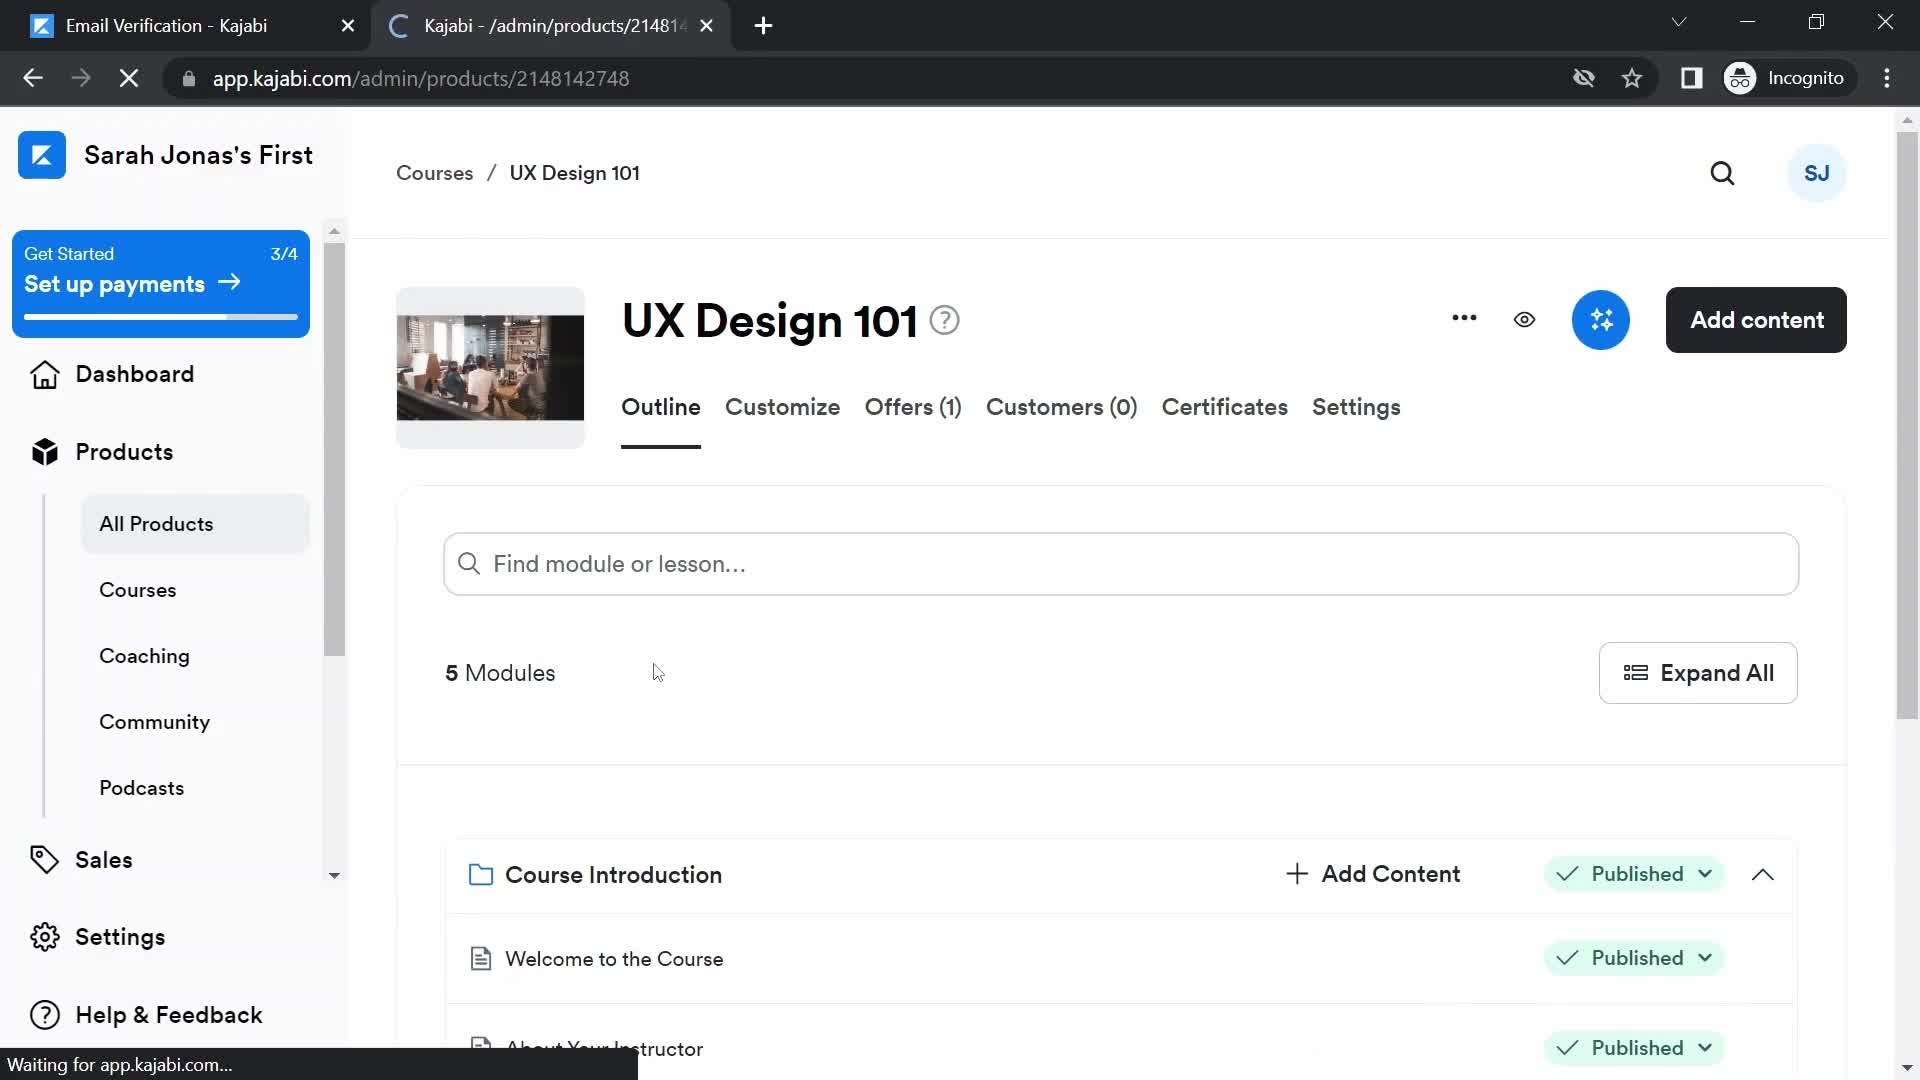
Task: Open the SJ user avatar menu
Action: pos(1817,173)
